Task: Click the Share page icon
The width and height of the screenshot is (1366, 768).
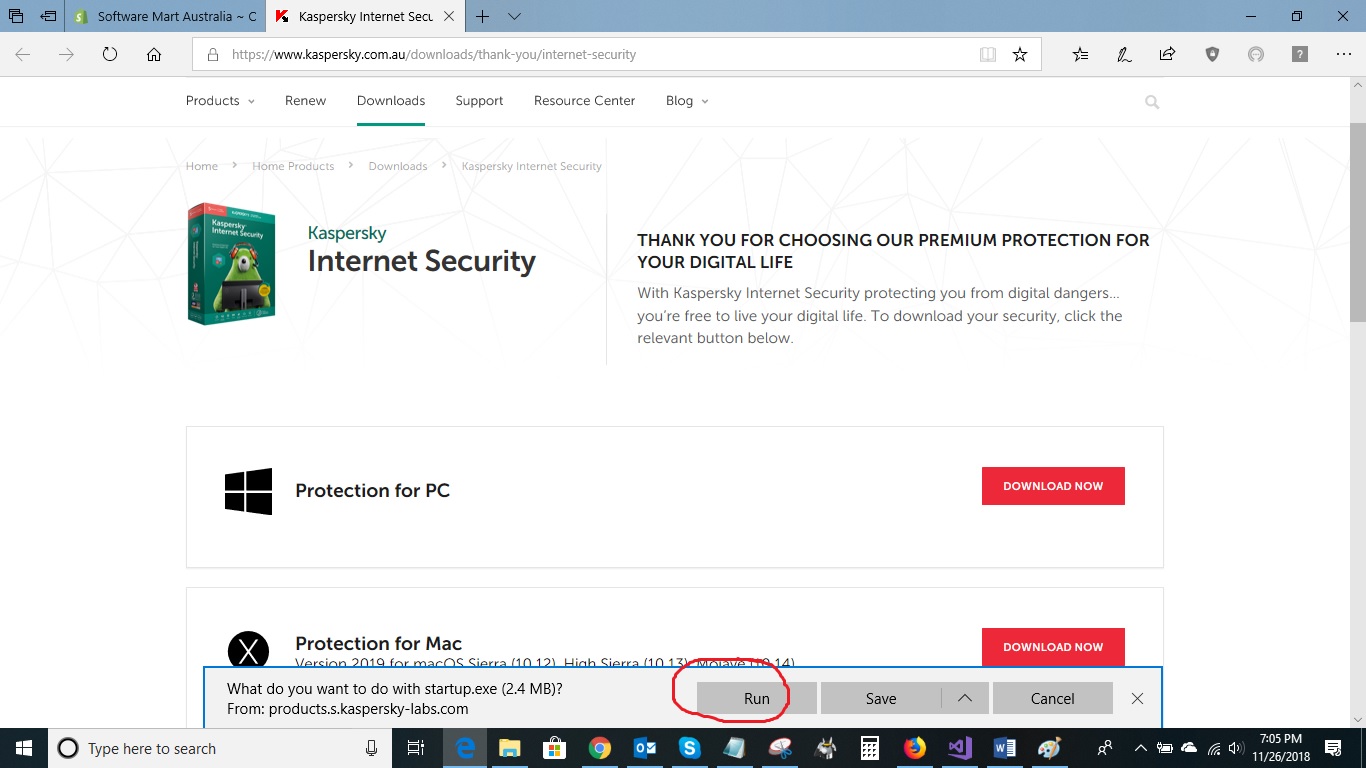Action: (1167, 55)
